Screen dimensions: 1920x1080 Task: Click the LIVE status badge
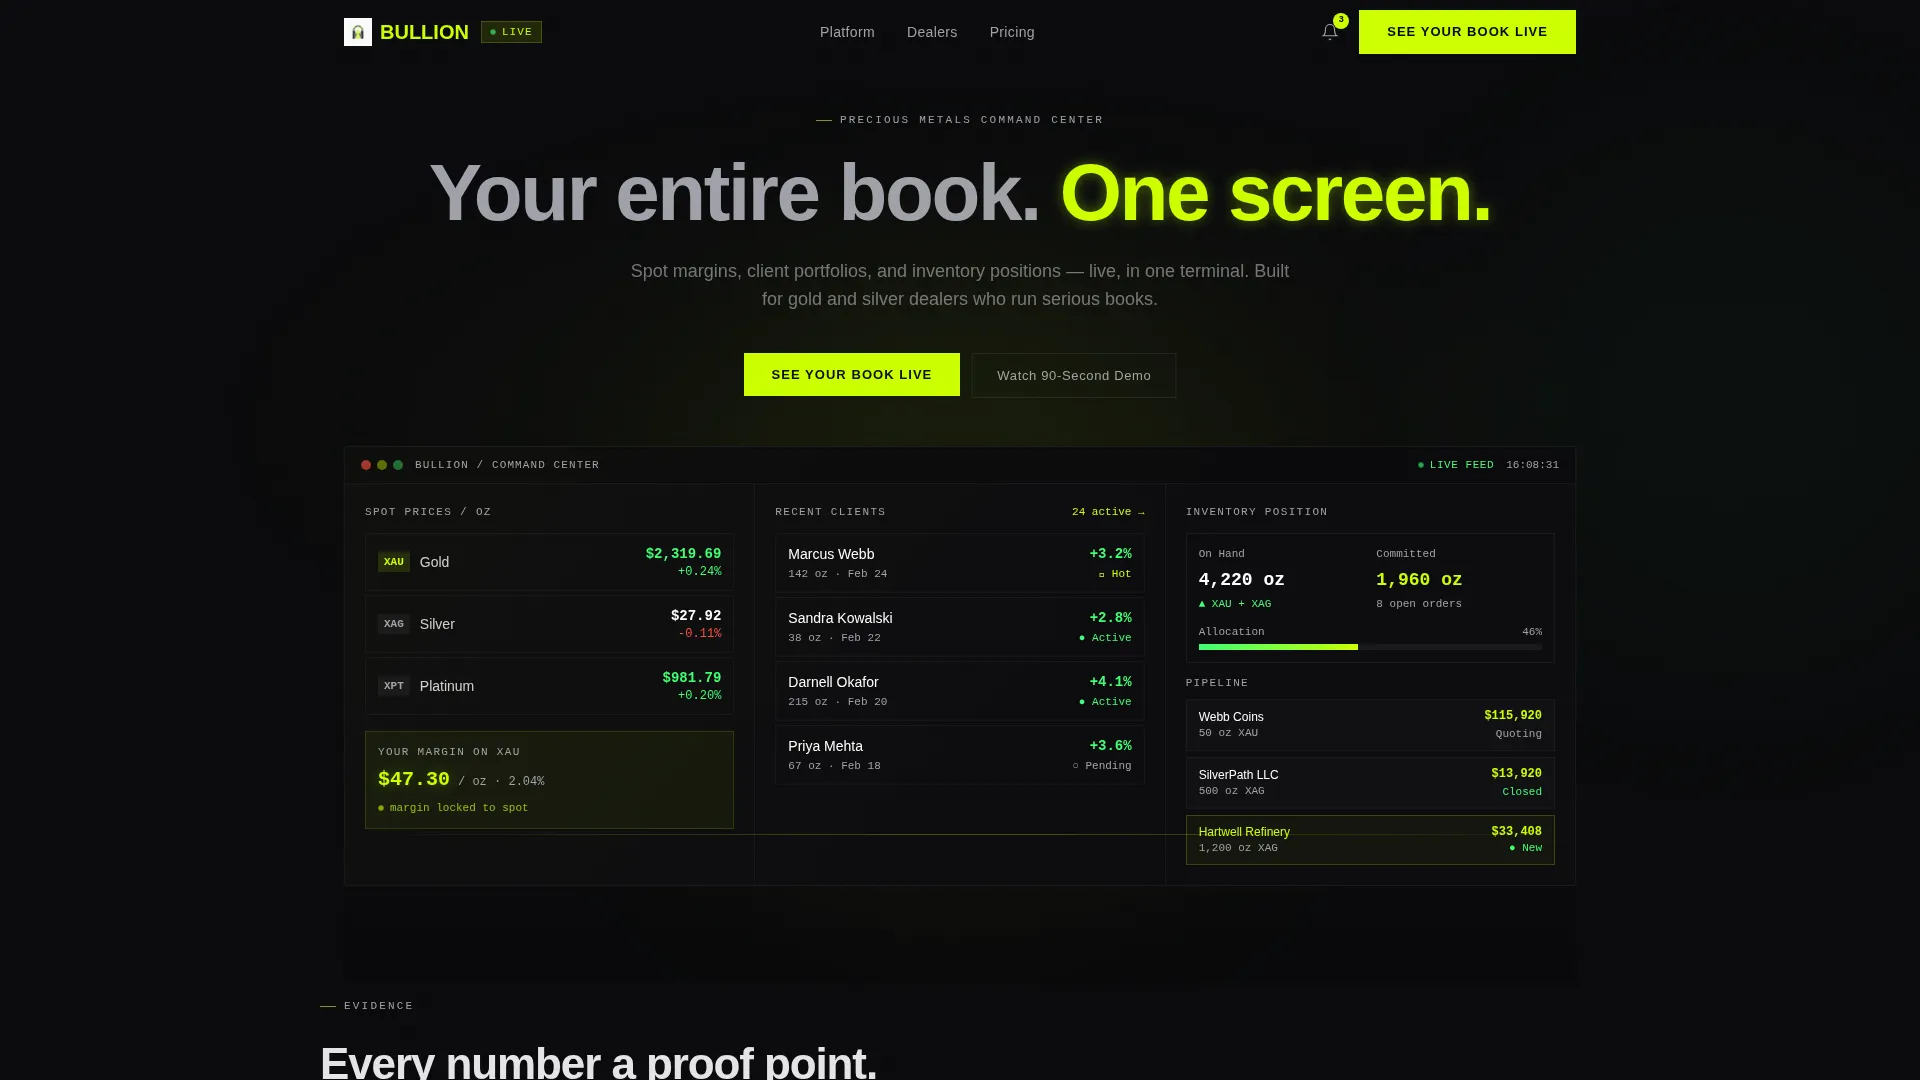coord(511,32)
